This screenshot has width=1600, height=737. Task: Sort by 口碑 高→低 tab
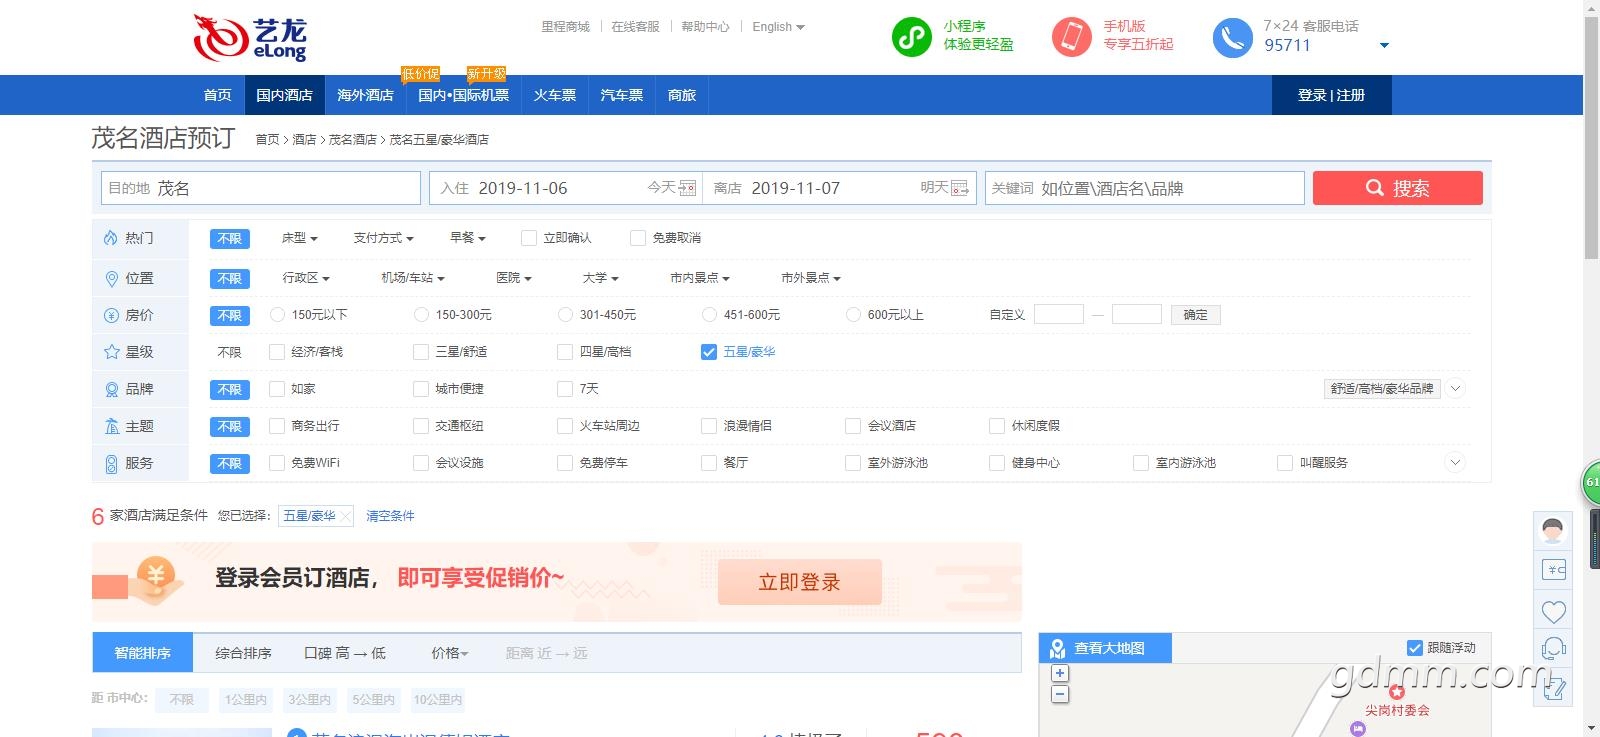pyautogui.click(x=345, y=653)
